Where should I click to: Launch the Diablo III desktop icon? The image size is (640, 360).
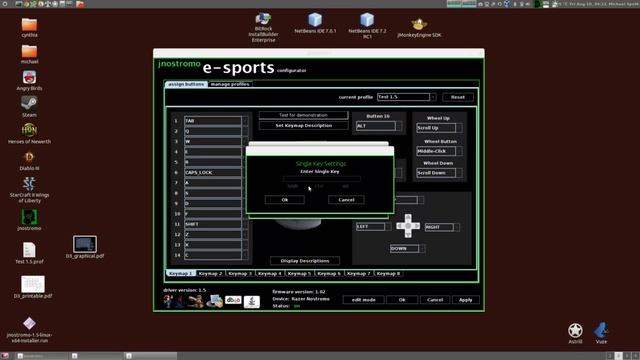pos(29,160)
